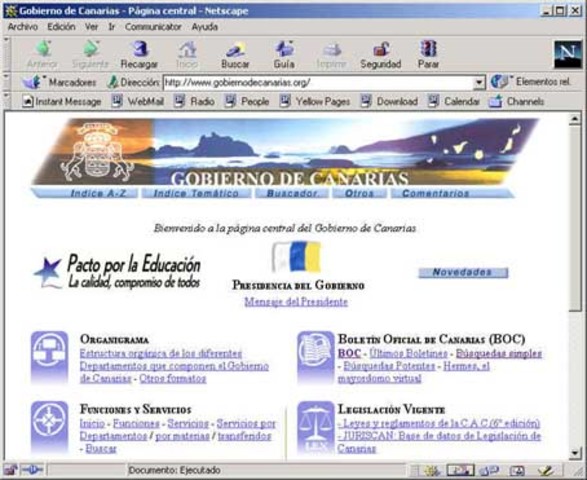Image resolution: width=587 pixels, height=480 pixels.
Task: Open the Communicator menu
Action: pyautogui.click(x=153, y=27)
